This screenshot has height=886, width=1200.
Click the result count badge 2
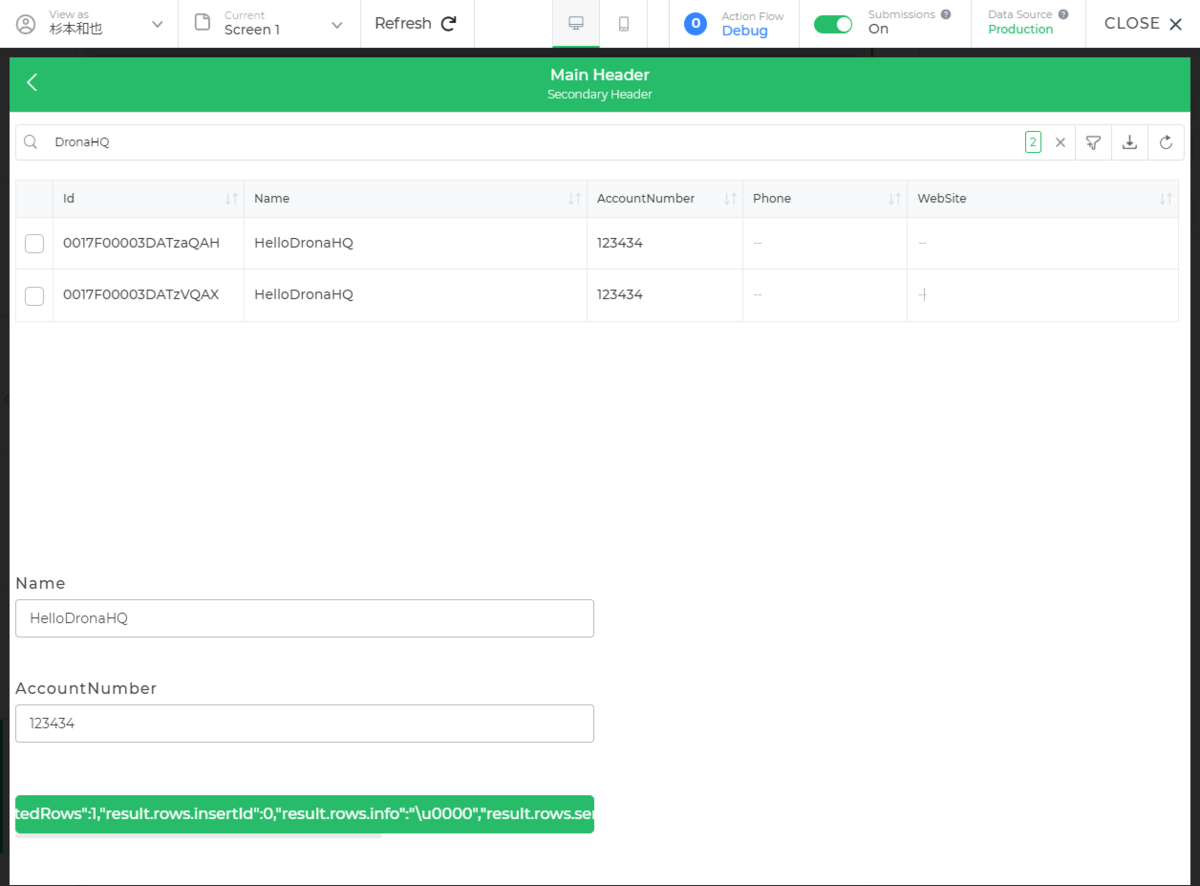tap(1033, 142)
